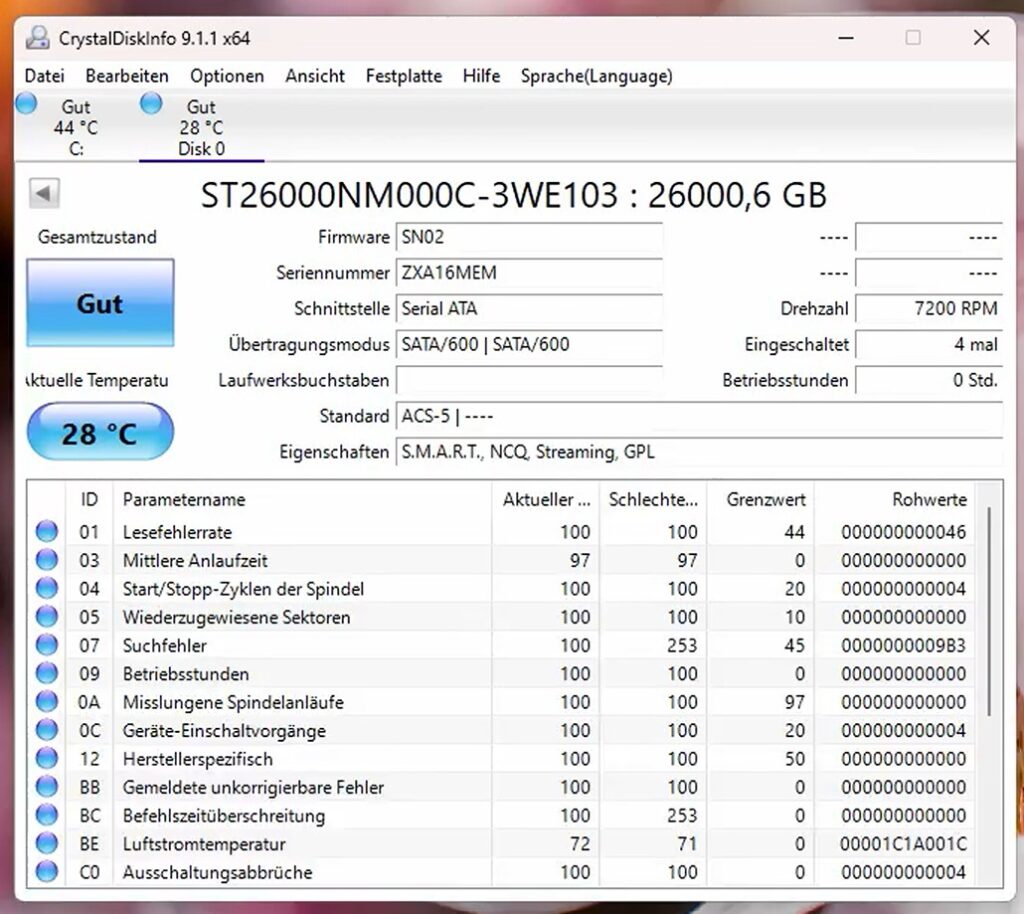This screenshot has height=914, width=1024.
Task: Open the Optionen menu
Action: (227, 76)
